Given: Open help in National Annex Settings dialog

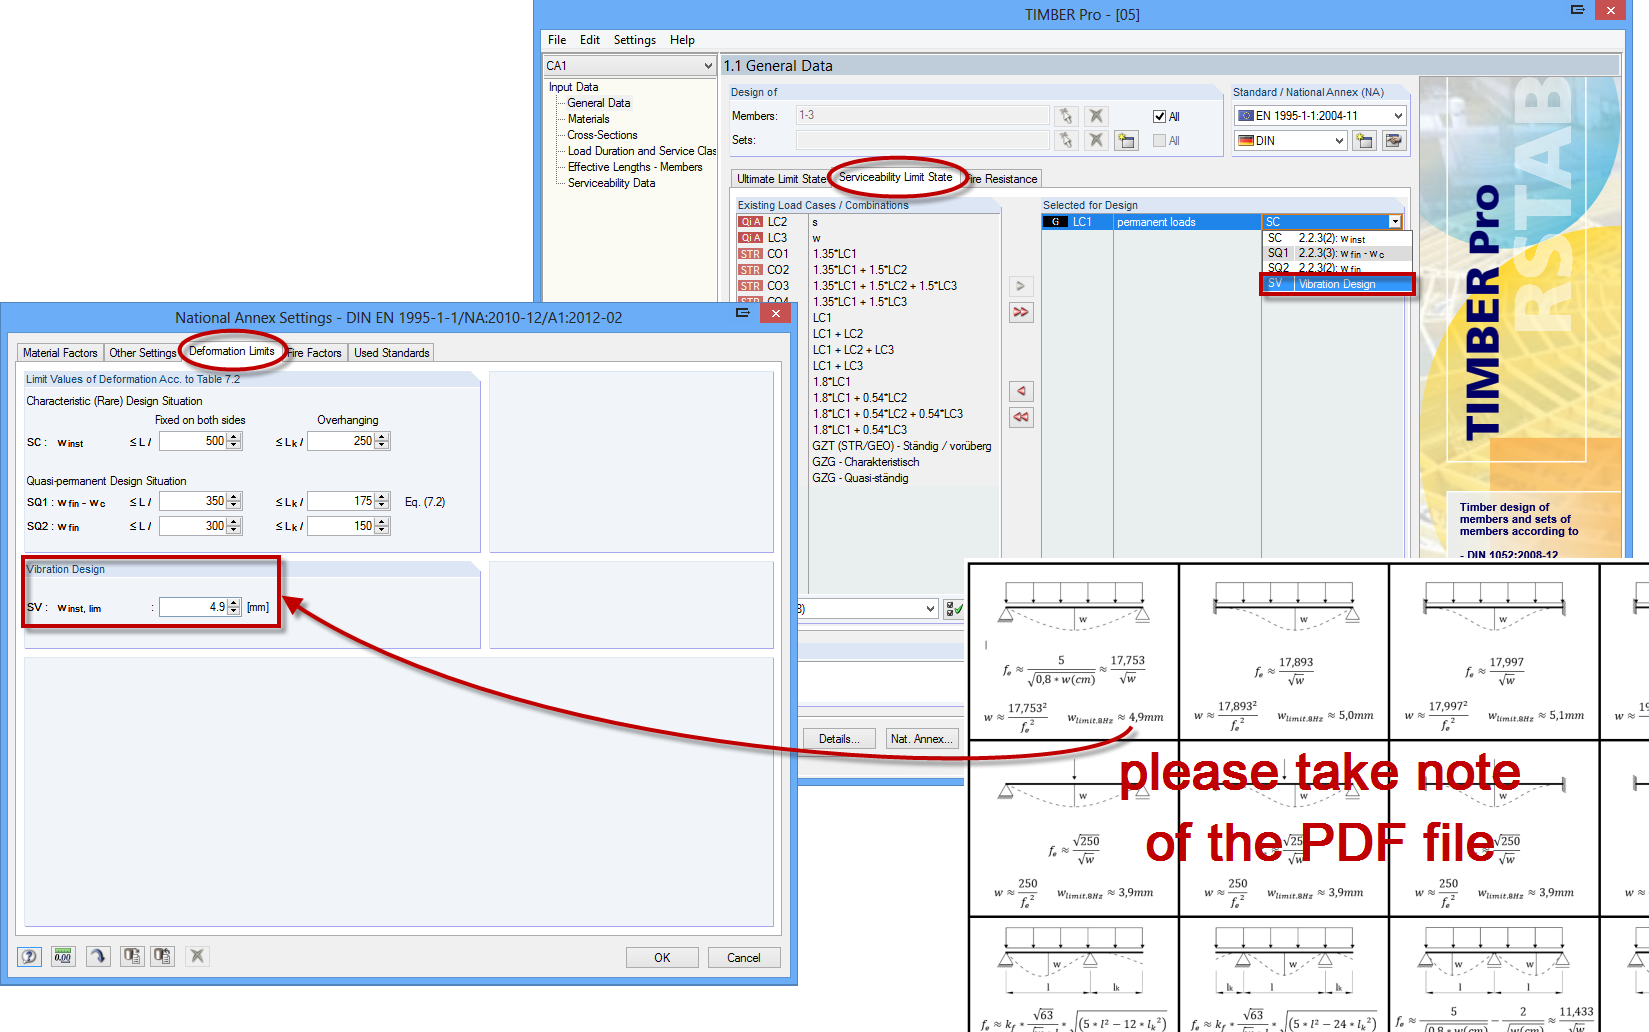Looking at the screenshot, I should (30, 957).
